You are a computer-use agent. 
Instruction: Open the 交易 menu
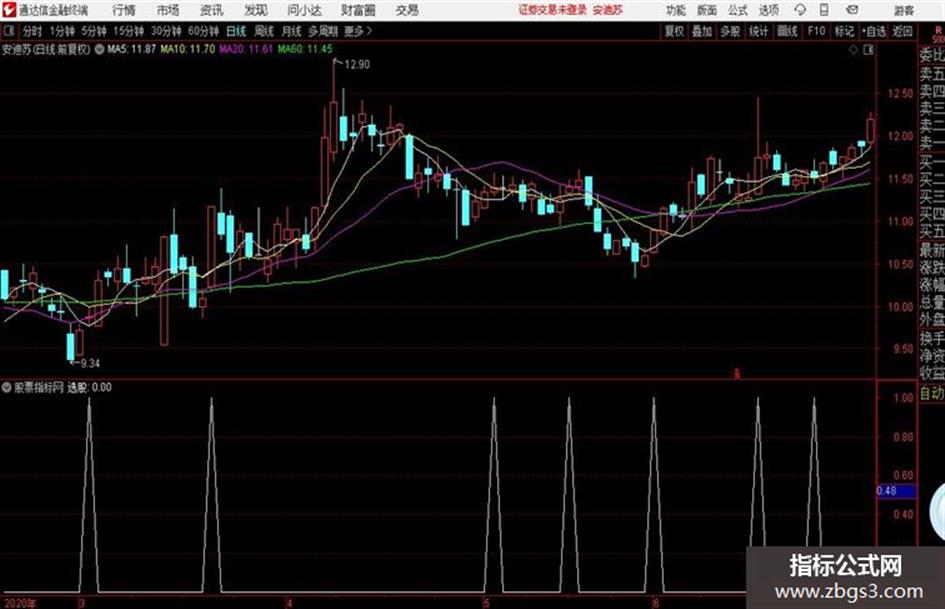[x=407, y=10]
